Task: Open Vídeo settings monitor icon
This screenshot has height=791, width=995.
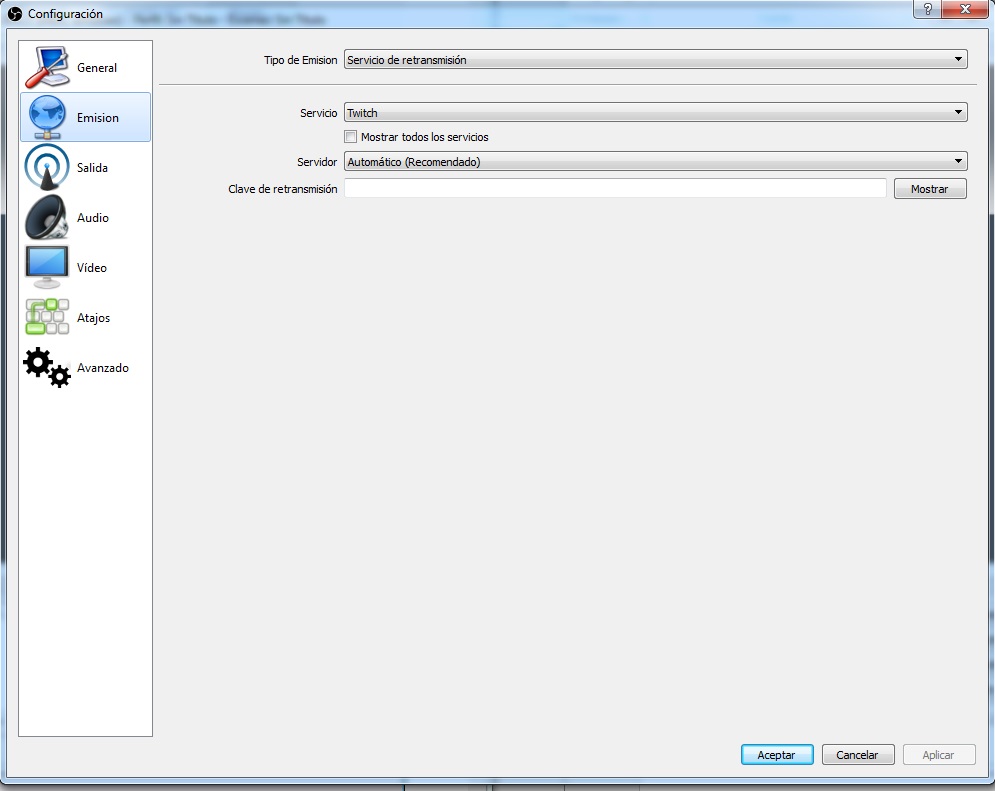Action: pyautogui.click(x=46, y=267)
